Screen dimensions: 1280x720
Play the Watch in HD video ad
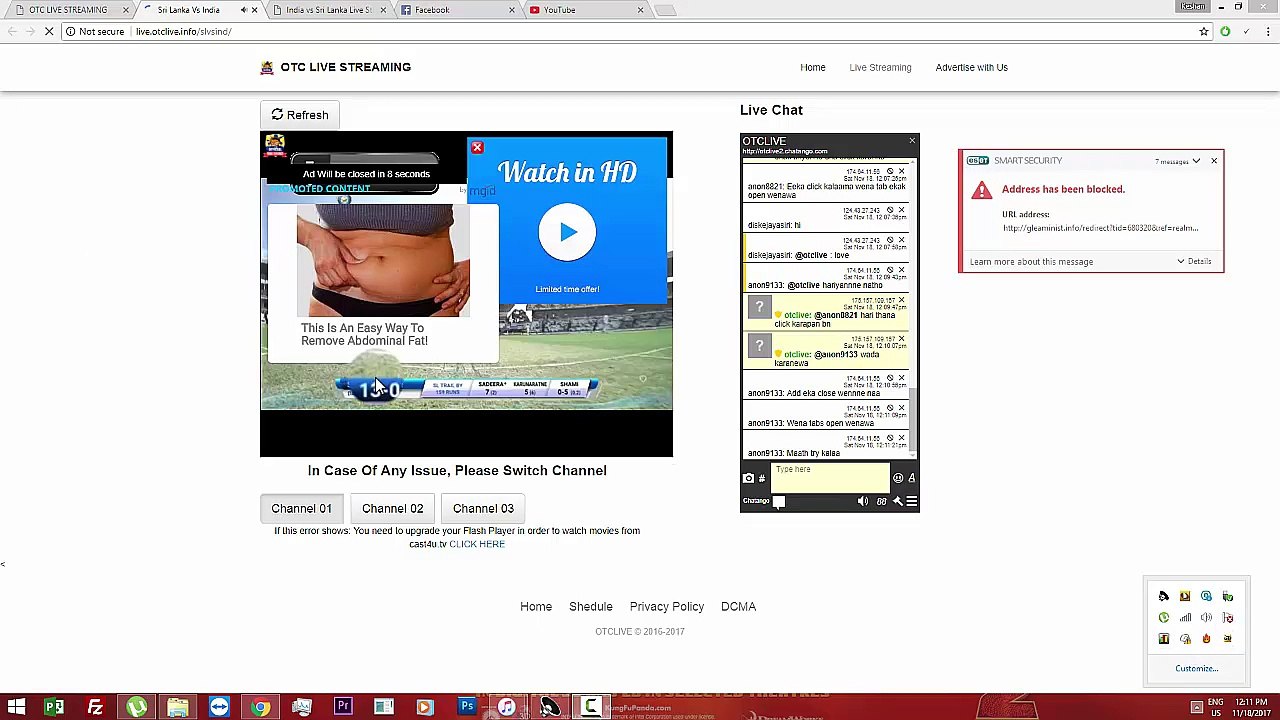[567, 232]
